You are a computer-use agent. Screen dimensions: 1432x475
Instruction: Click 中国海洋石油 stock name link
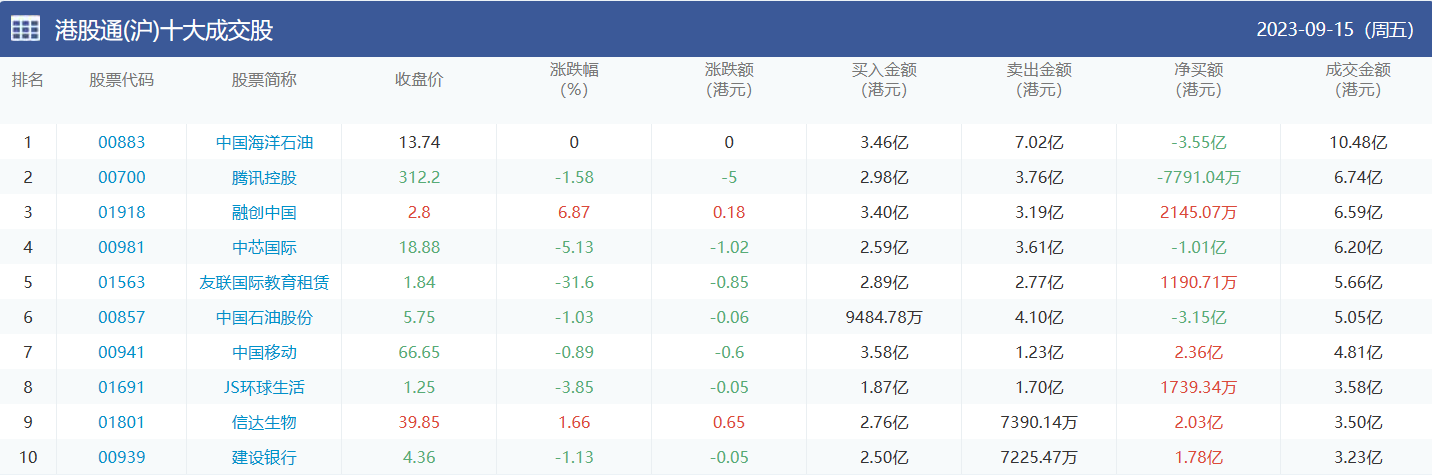(x=264, y=142)
